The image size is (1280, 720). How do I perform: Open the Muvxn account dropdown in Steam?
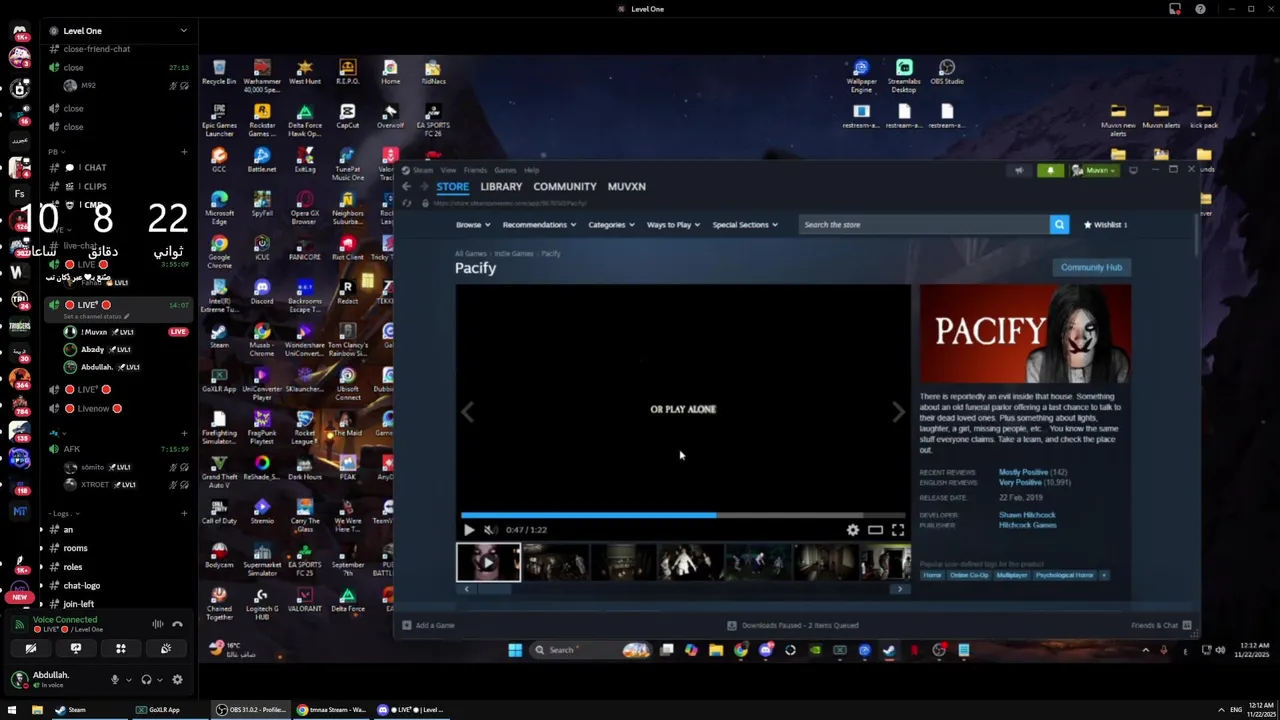click(1095, 170)
